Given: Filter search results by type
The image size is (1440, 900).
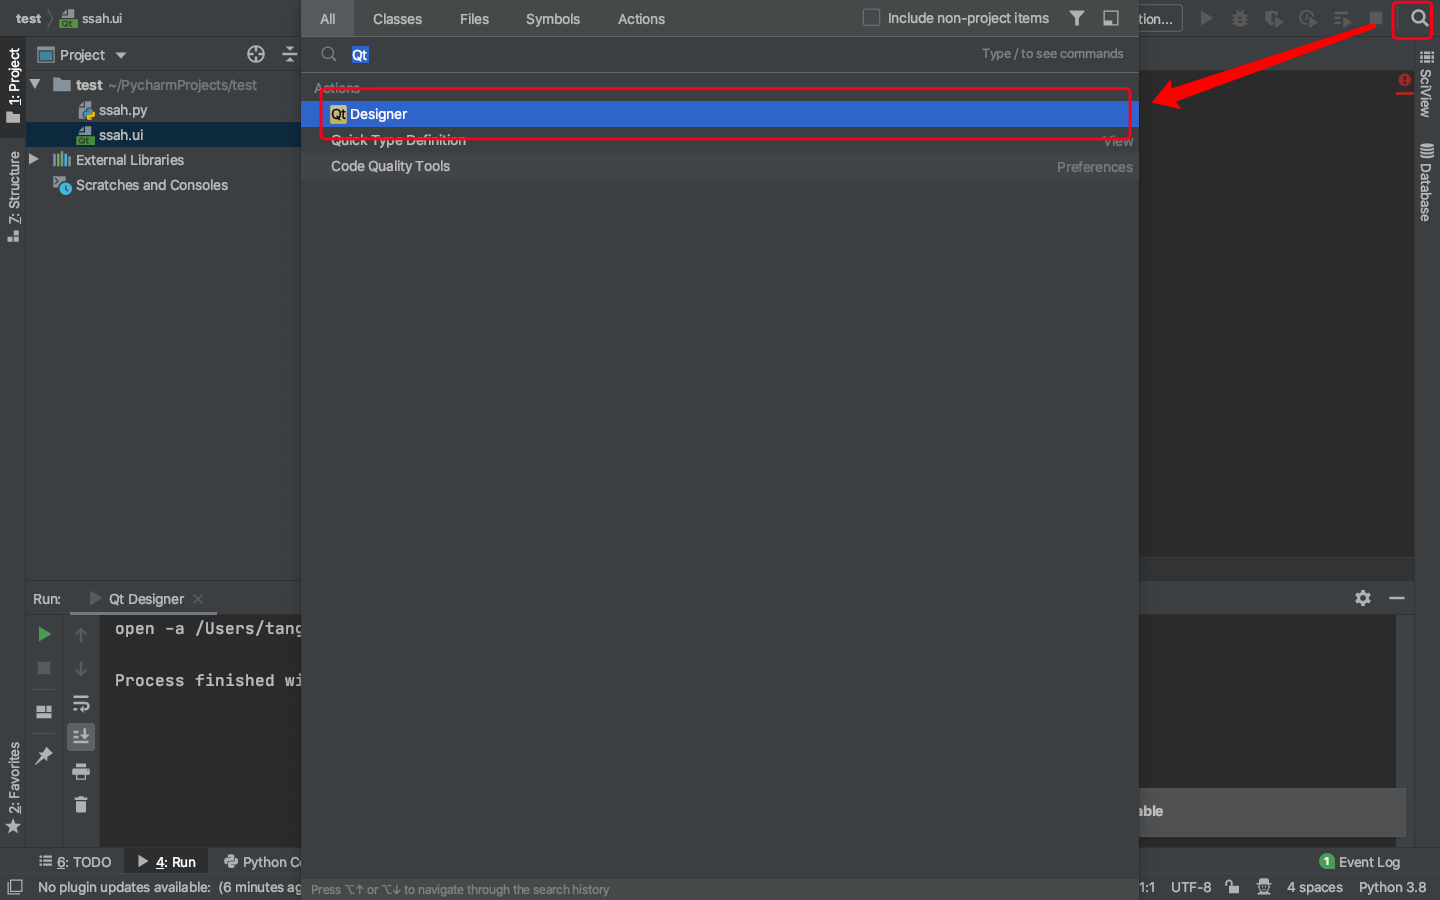Looking at the screenshot, I should coord(1077,18).
